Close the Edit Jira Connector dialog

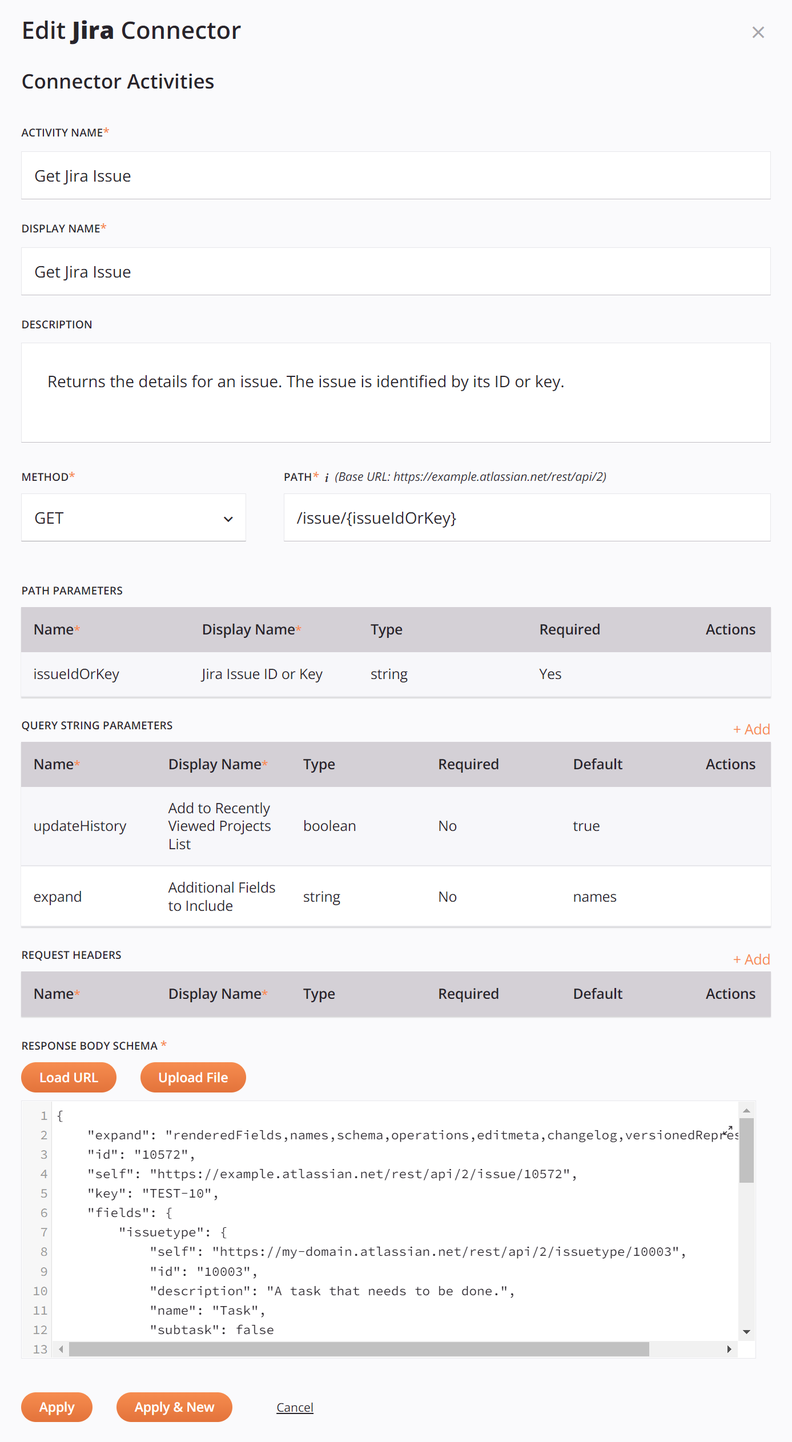758,31
